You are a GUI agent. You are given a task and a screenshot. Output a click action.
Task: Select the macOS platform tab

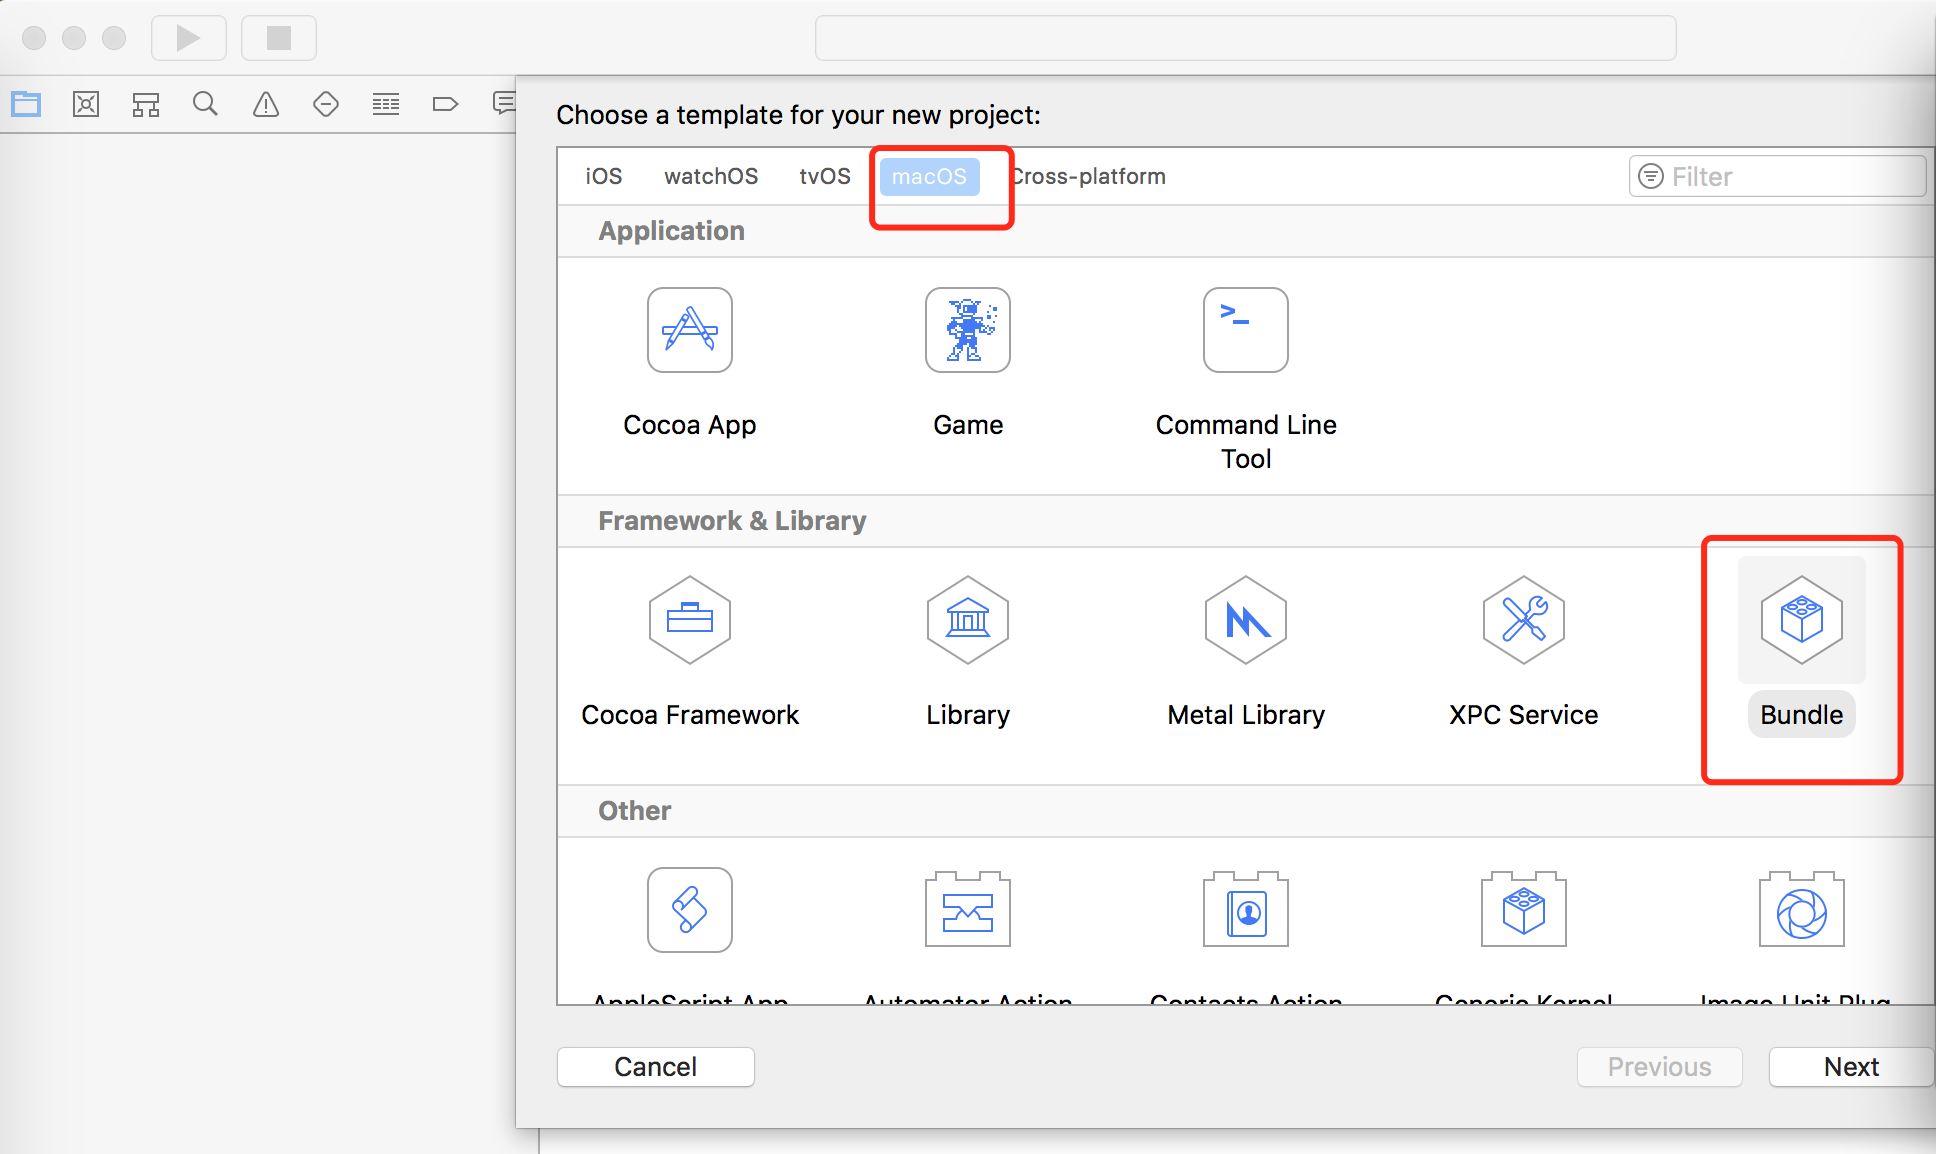click(x=929, y=176)
